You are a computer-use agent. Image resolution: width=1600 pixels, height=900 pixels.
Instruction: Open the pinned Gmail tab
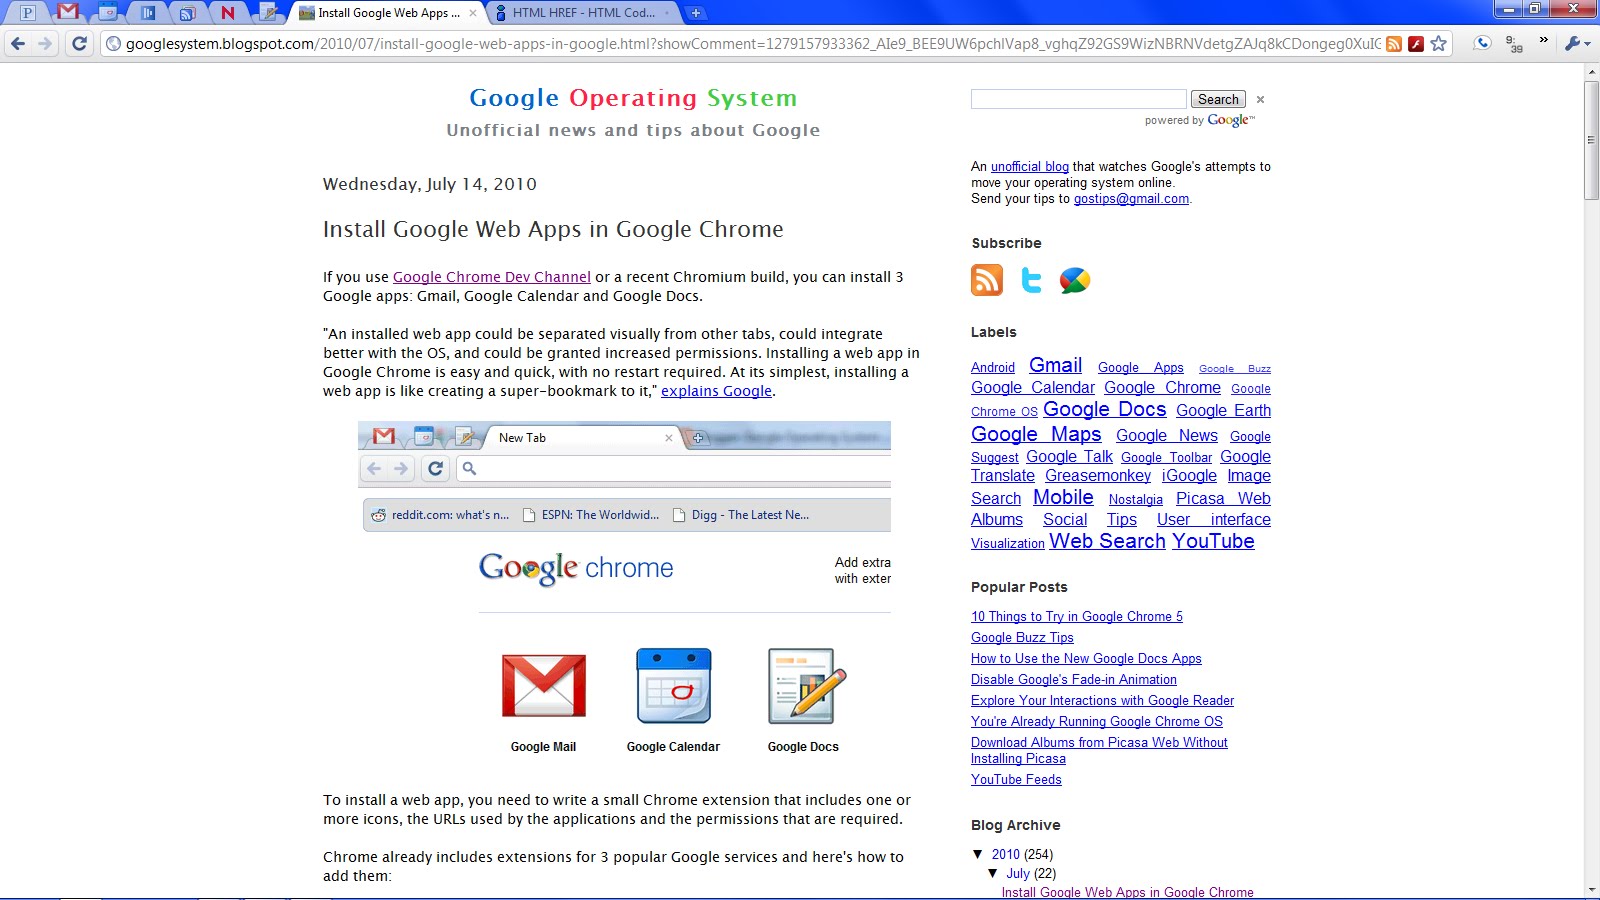68,12
